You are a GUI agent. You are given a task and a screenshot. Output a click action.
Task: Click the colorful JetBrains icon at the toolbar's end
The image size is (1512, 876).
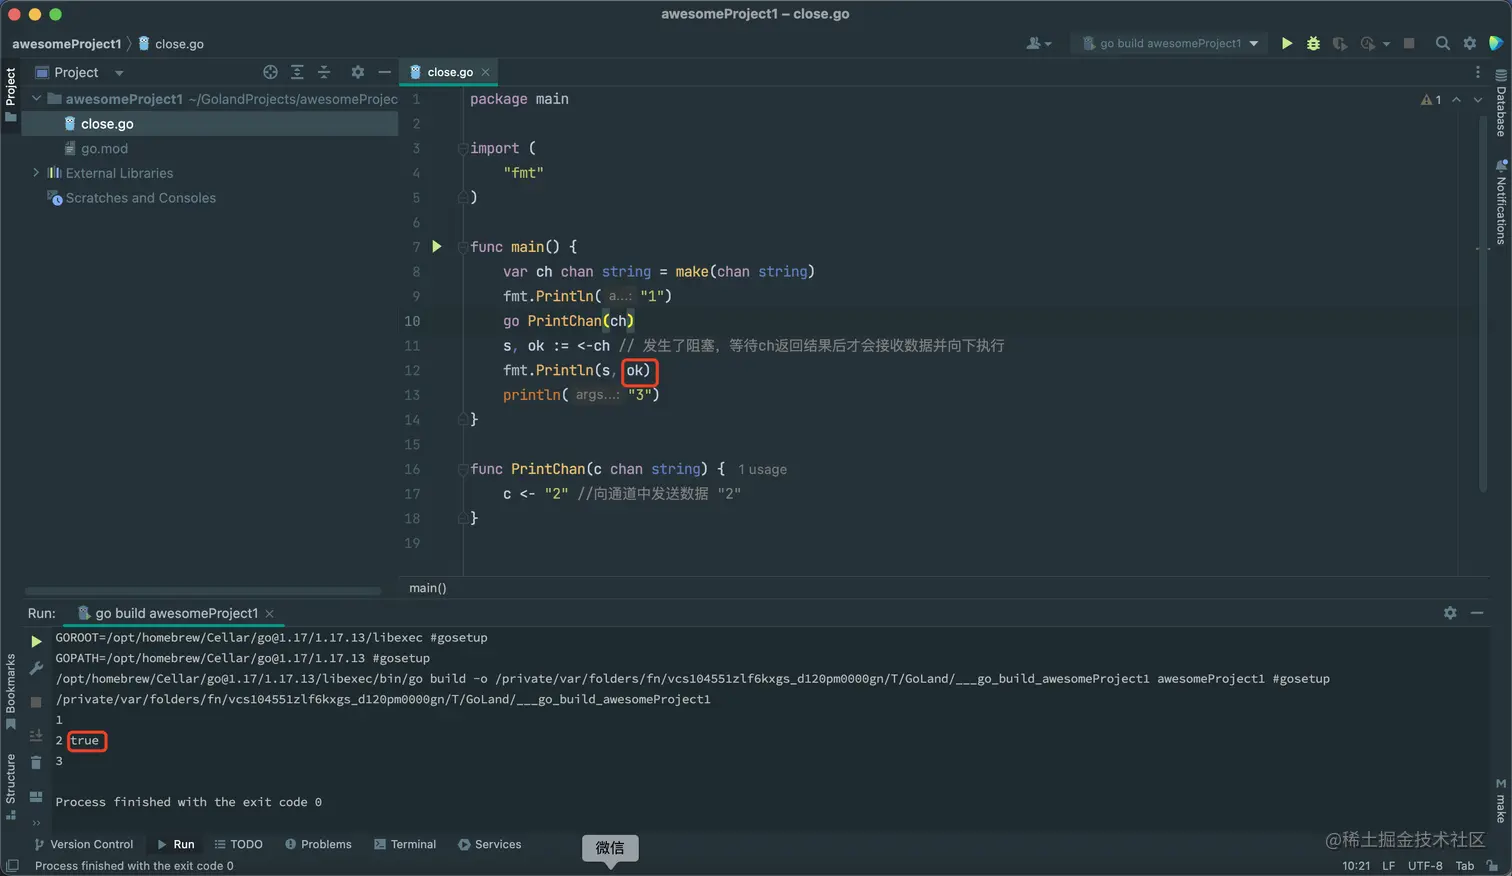click(1496, 43)
